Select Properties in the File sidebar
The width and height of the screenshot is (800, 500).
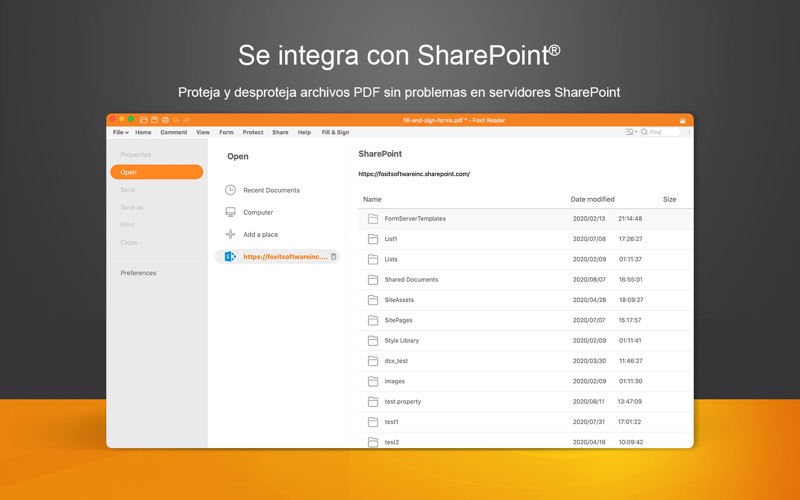click(x=136, y=155)
